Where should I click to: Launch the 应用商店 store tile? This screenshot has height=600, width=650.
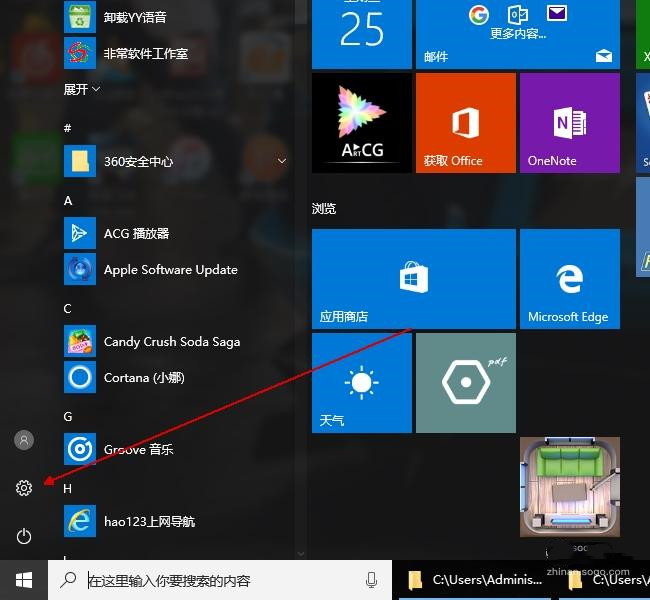[413, 278]
